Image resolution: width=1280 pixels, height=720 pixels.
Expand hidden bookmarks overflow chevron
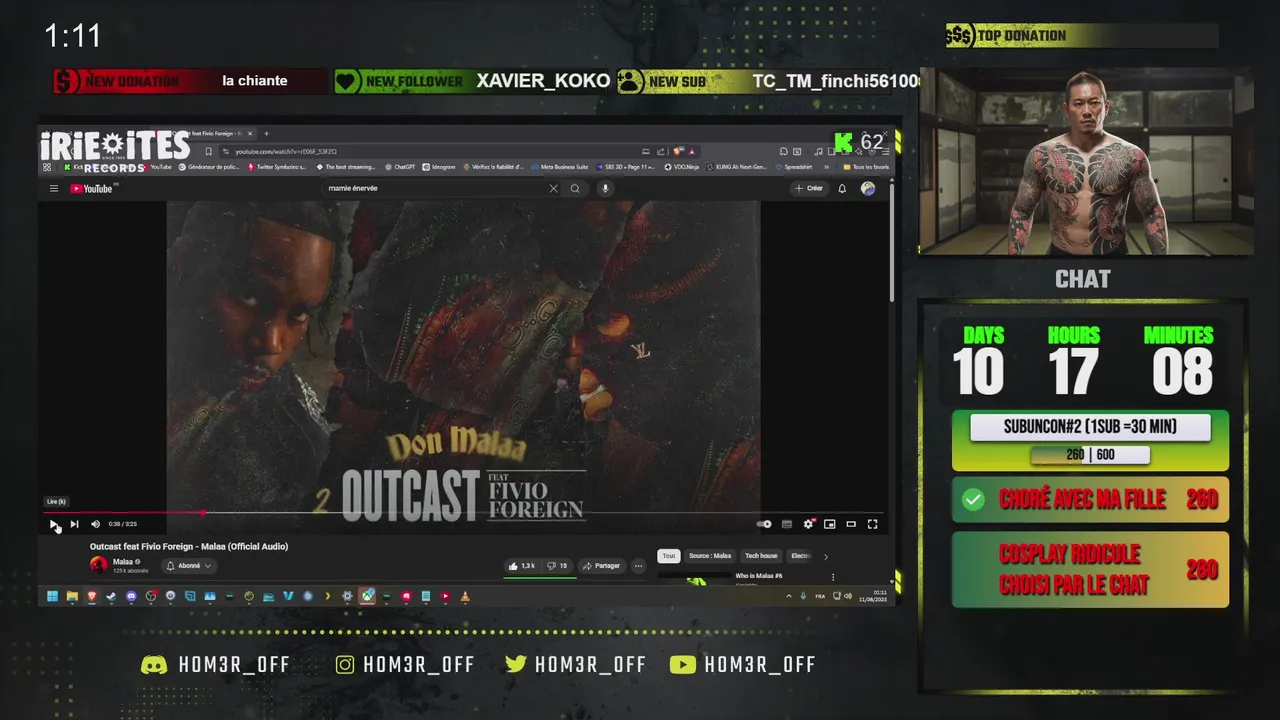click(827, 167)
